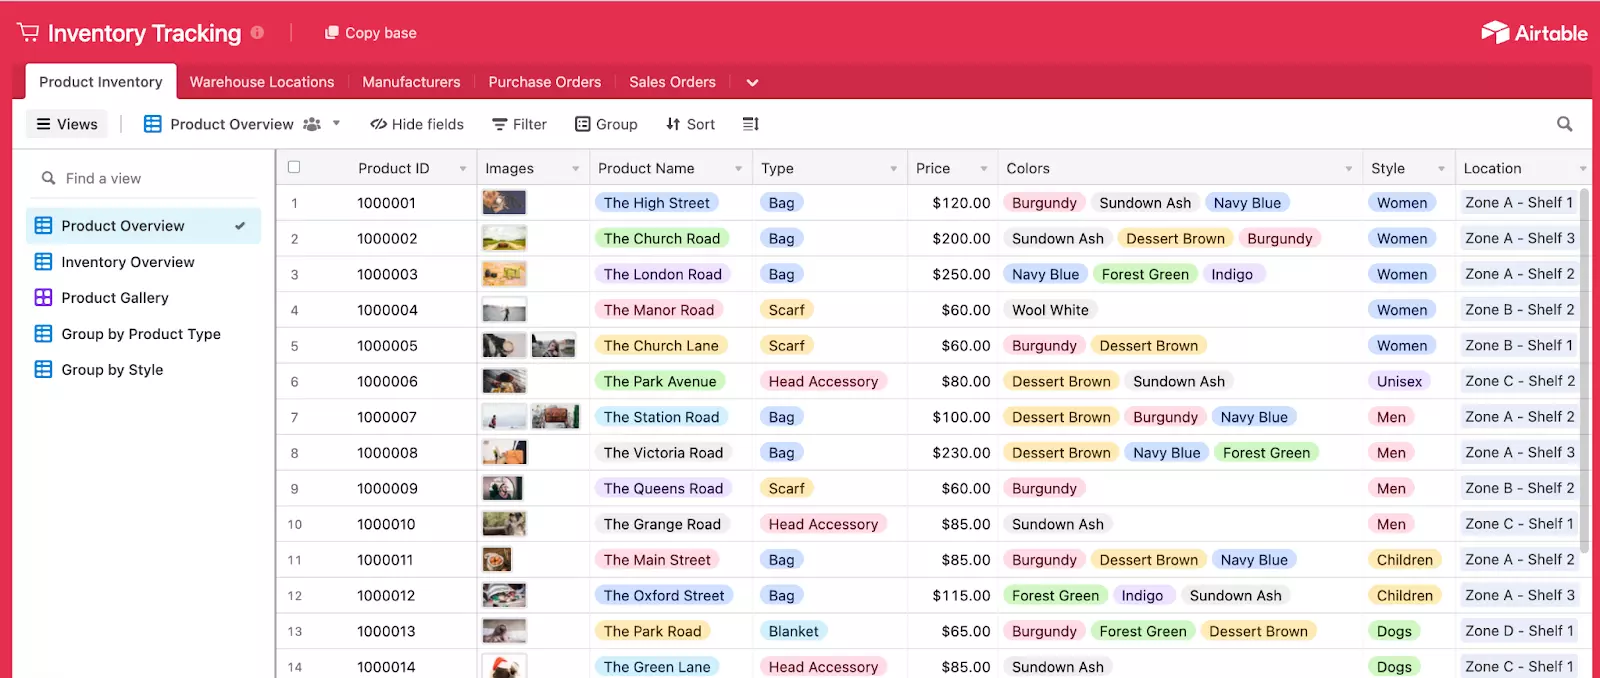1600x678 pixels.
Task: Click the Hide fields eye-slash icon
Action: click(x=378, y=124)
